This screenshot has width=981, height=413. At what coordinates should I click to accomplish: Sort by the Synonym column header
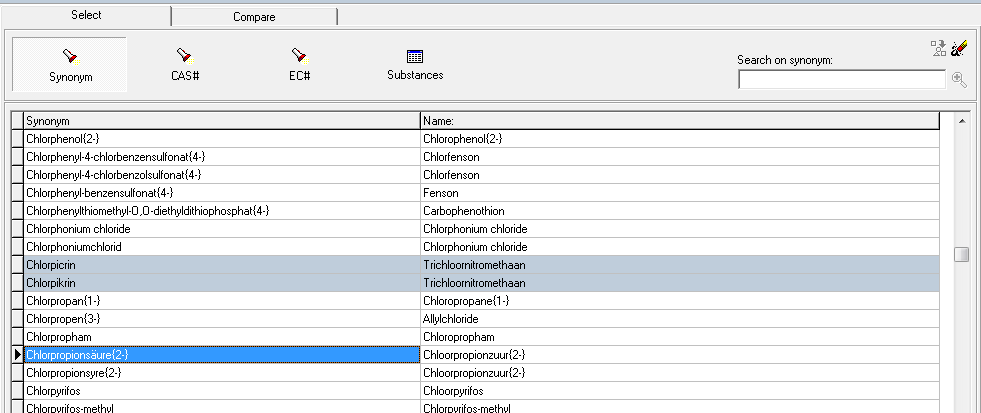tap(221, 120)
